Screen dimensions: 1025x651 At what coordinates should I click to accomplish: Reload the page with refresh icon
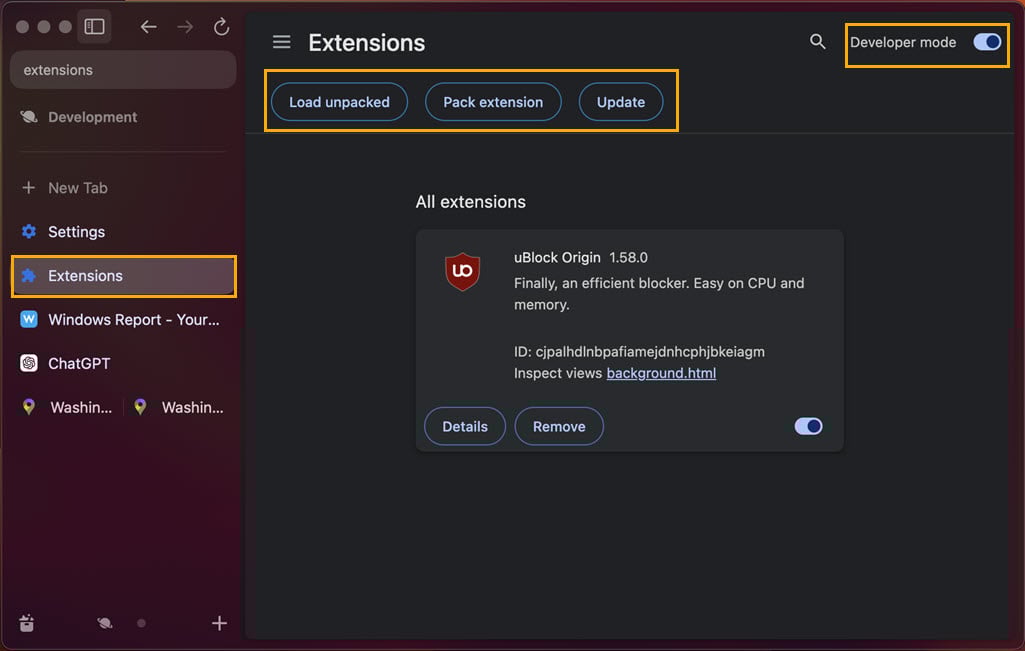point(222,27)
